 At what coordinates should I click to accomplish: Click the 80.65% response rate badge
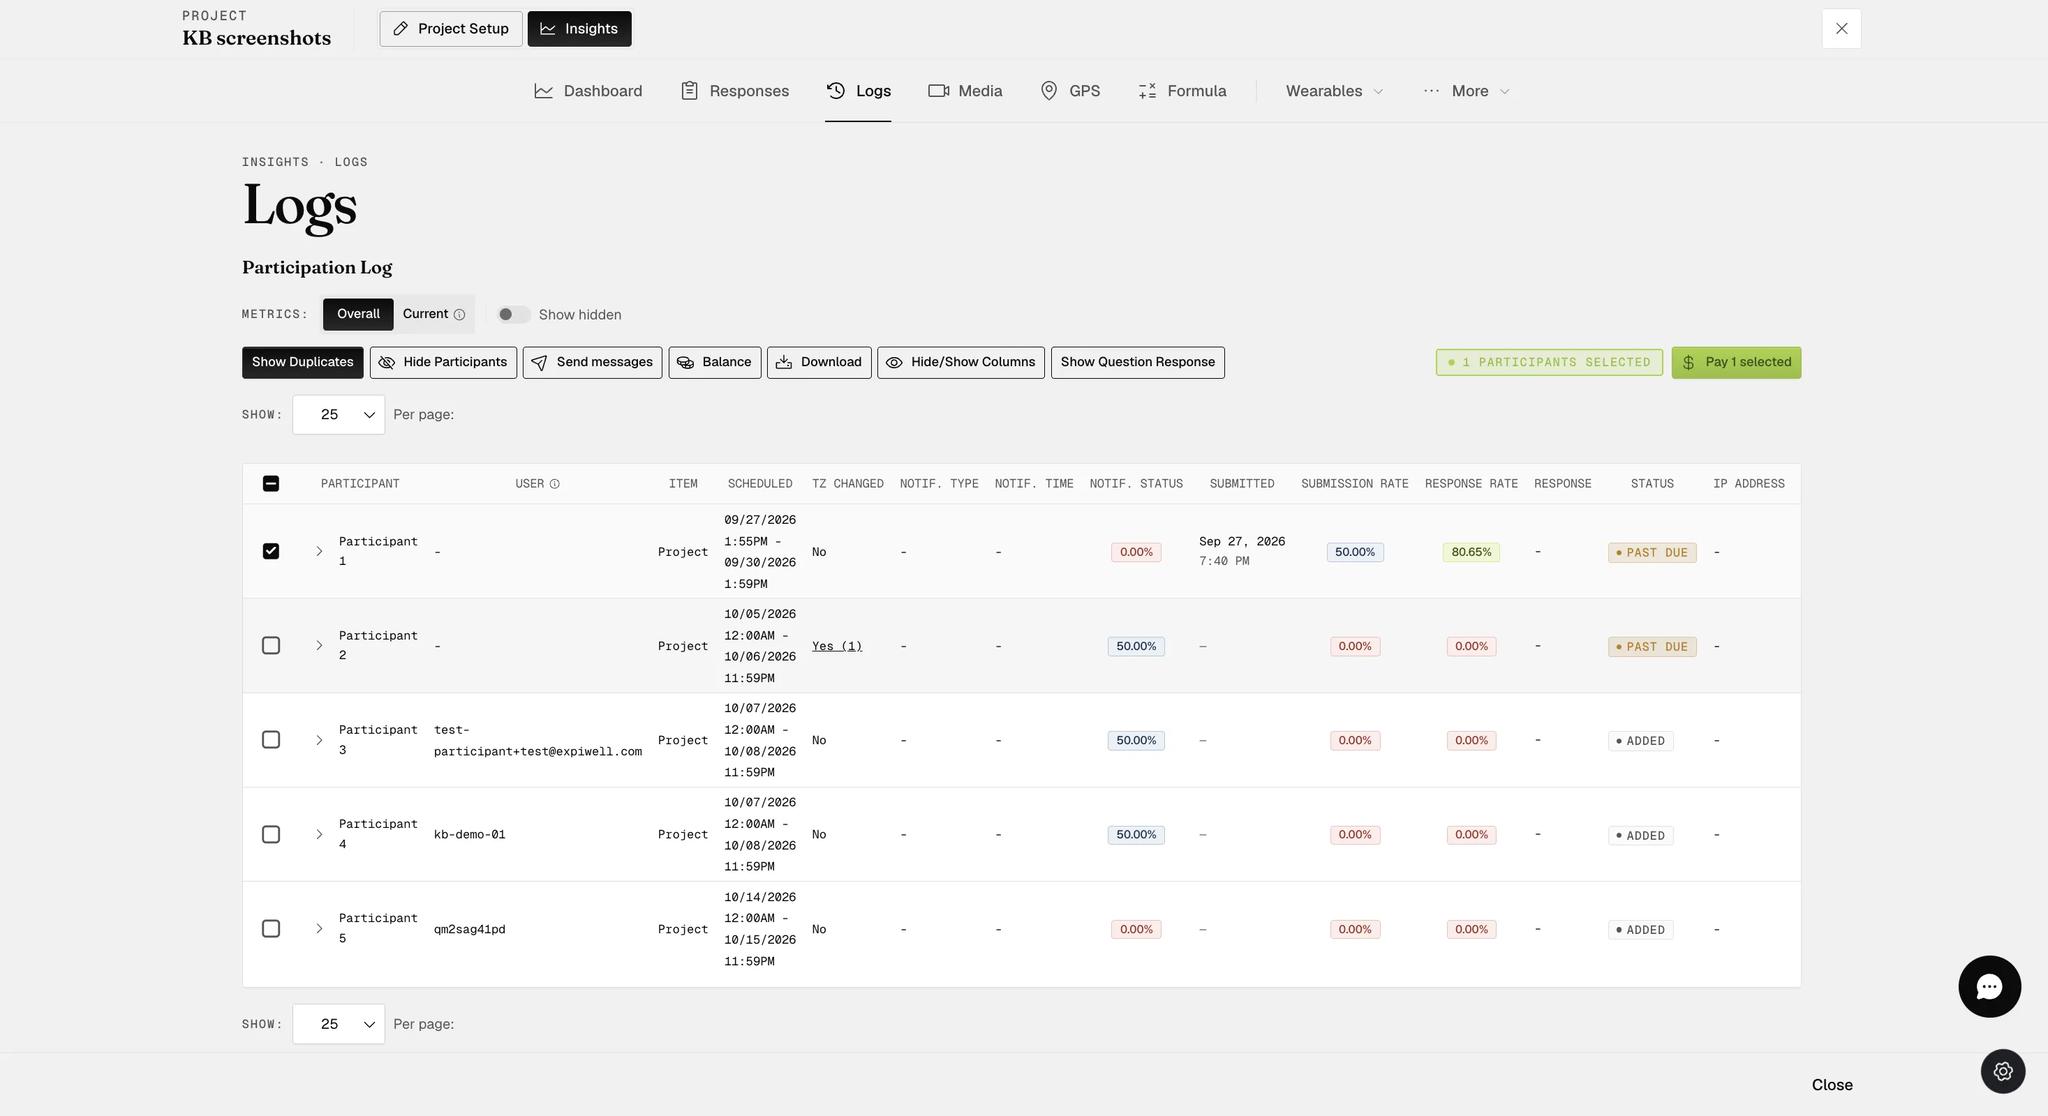(1471, 552)
